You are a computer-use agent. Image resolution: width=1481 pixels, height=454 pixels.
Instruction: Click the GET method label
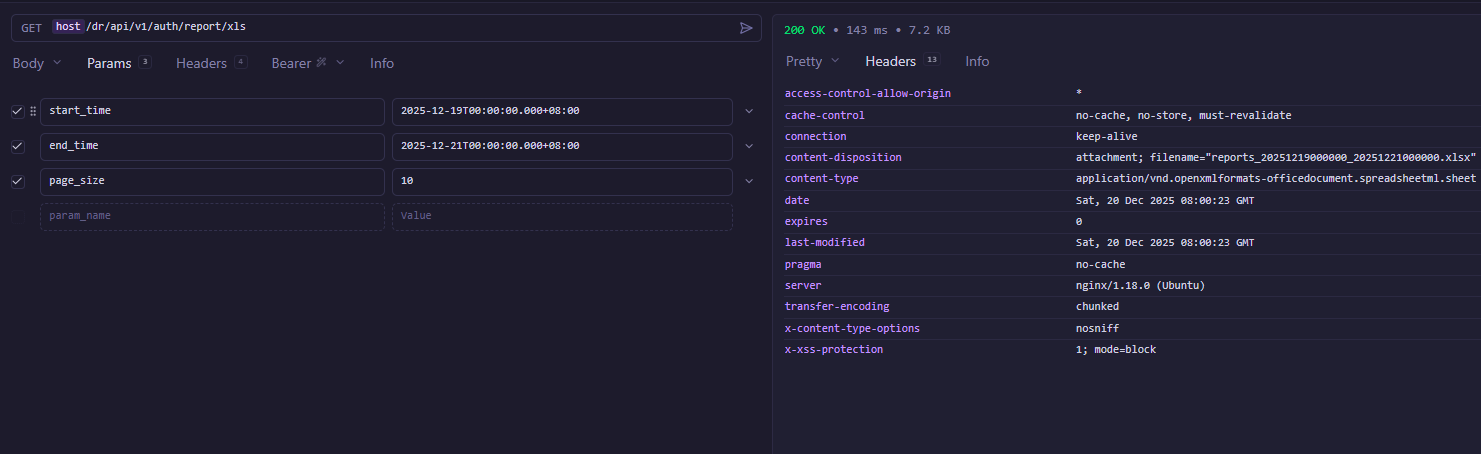click(31, 28)
